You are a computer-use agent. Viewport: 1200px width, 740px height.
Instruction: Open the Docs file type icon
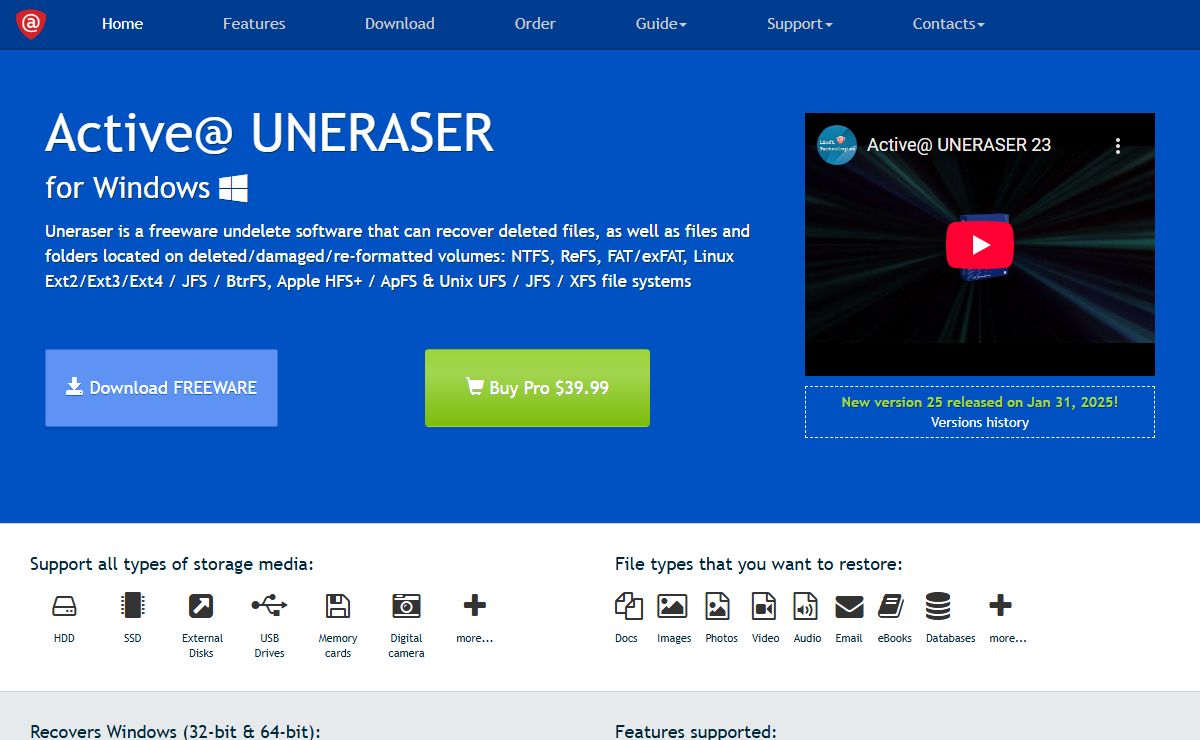tap(628, 606)
